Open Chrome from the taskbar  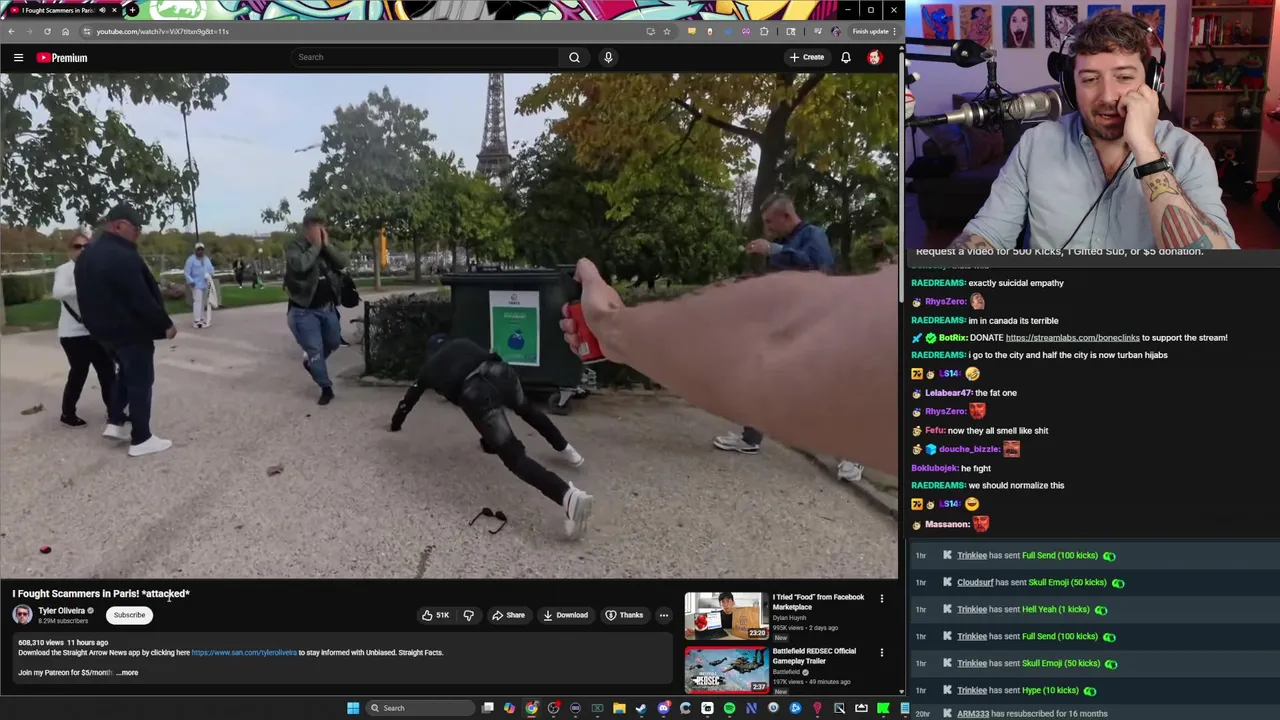531,708
